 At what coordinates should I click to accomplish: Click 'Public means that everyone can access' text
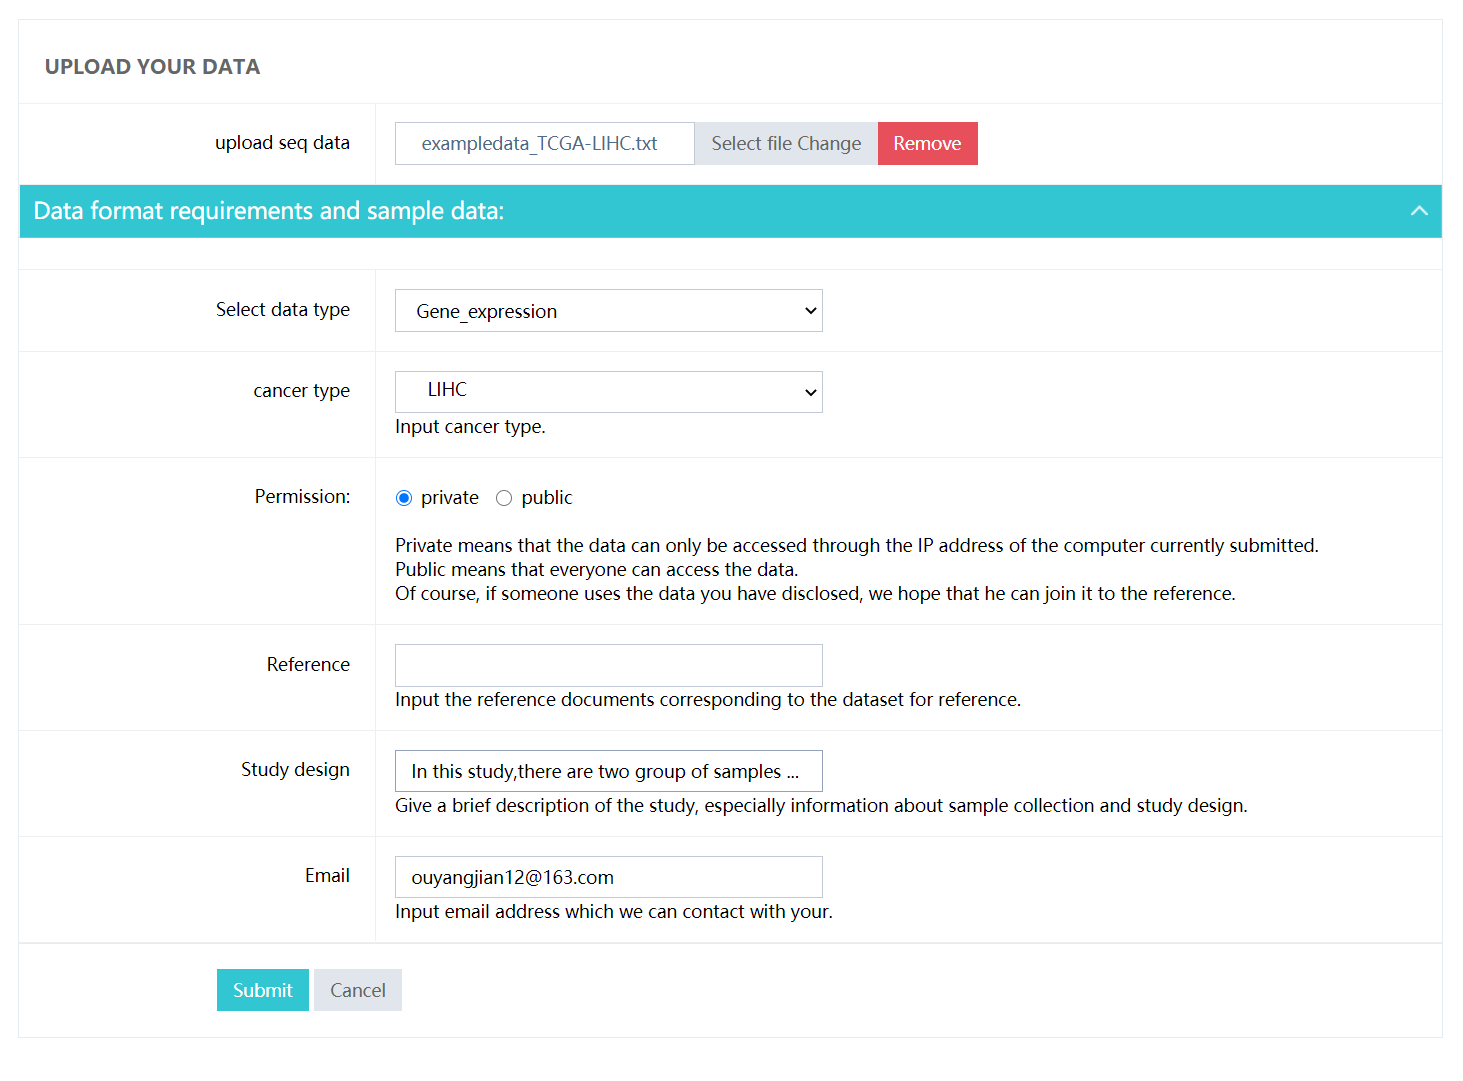point(596,570)
